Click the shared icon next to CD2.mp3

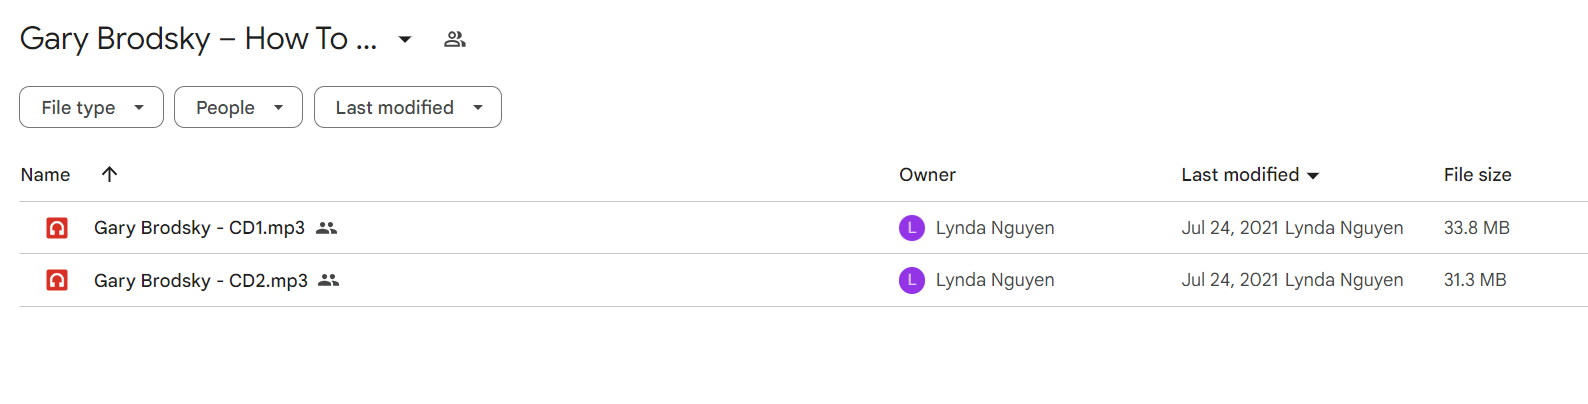(x=329, y=280)
